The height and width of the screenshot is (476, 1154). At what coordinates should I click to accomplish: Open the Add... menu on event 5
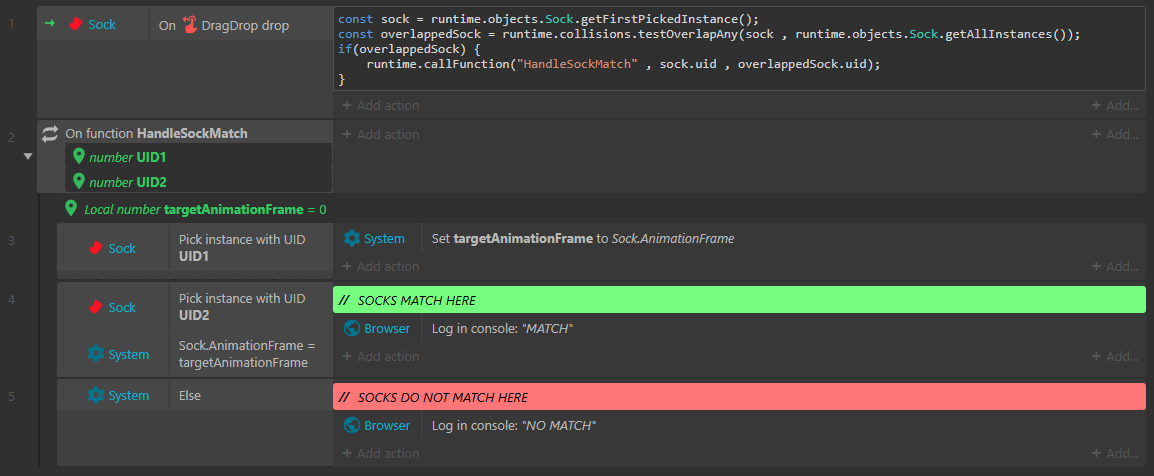click(x=1115, y=453)
